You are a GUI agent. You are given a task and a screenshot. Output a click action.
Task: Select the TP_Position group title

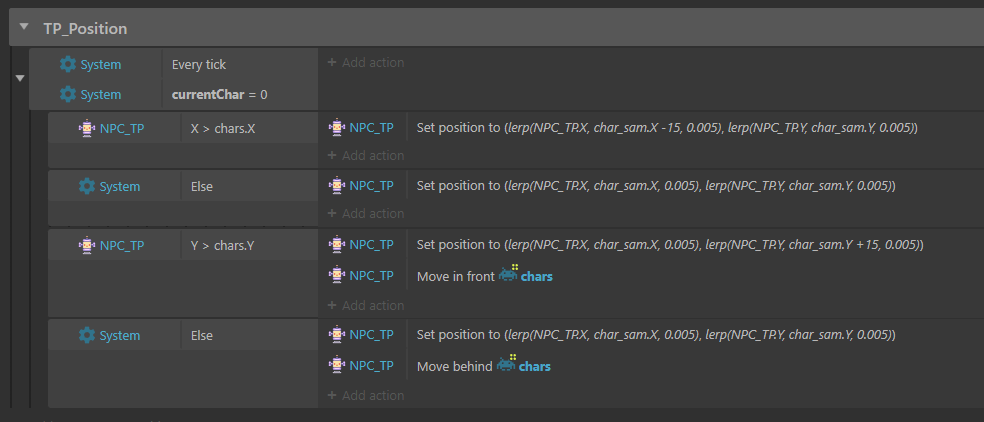(x=85, y=28)
